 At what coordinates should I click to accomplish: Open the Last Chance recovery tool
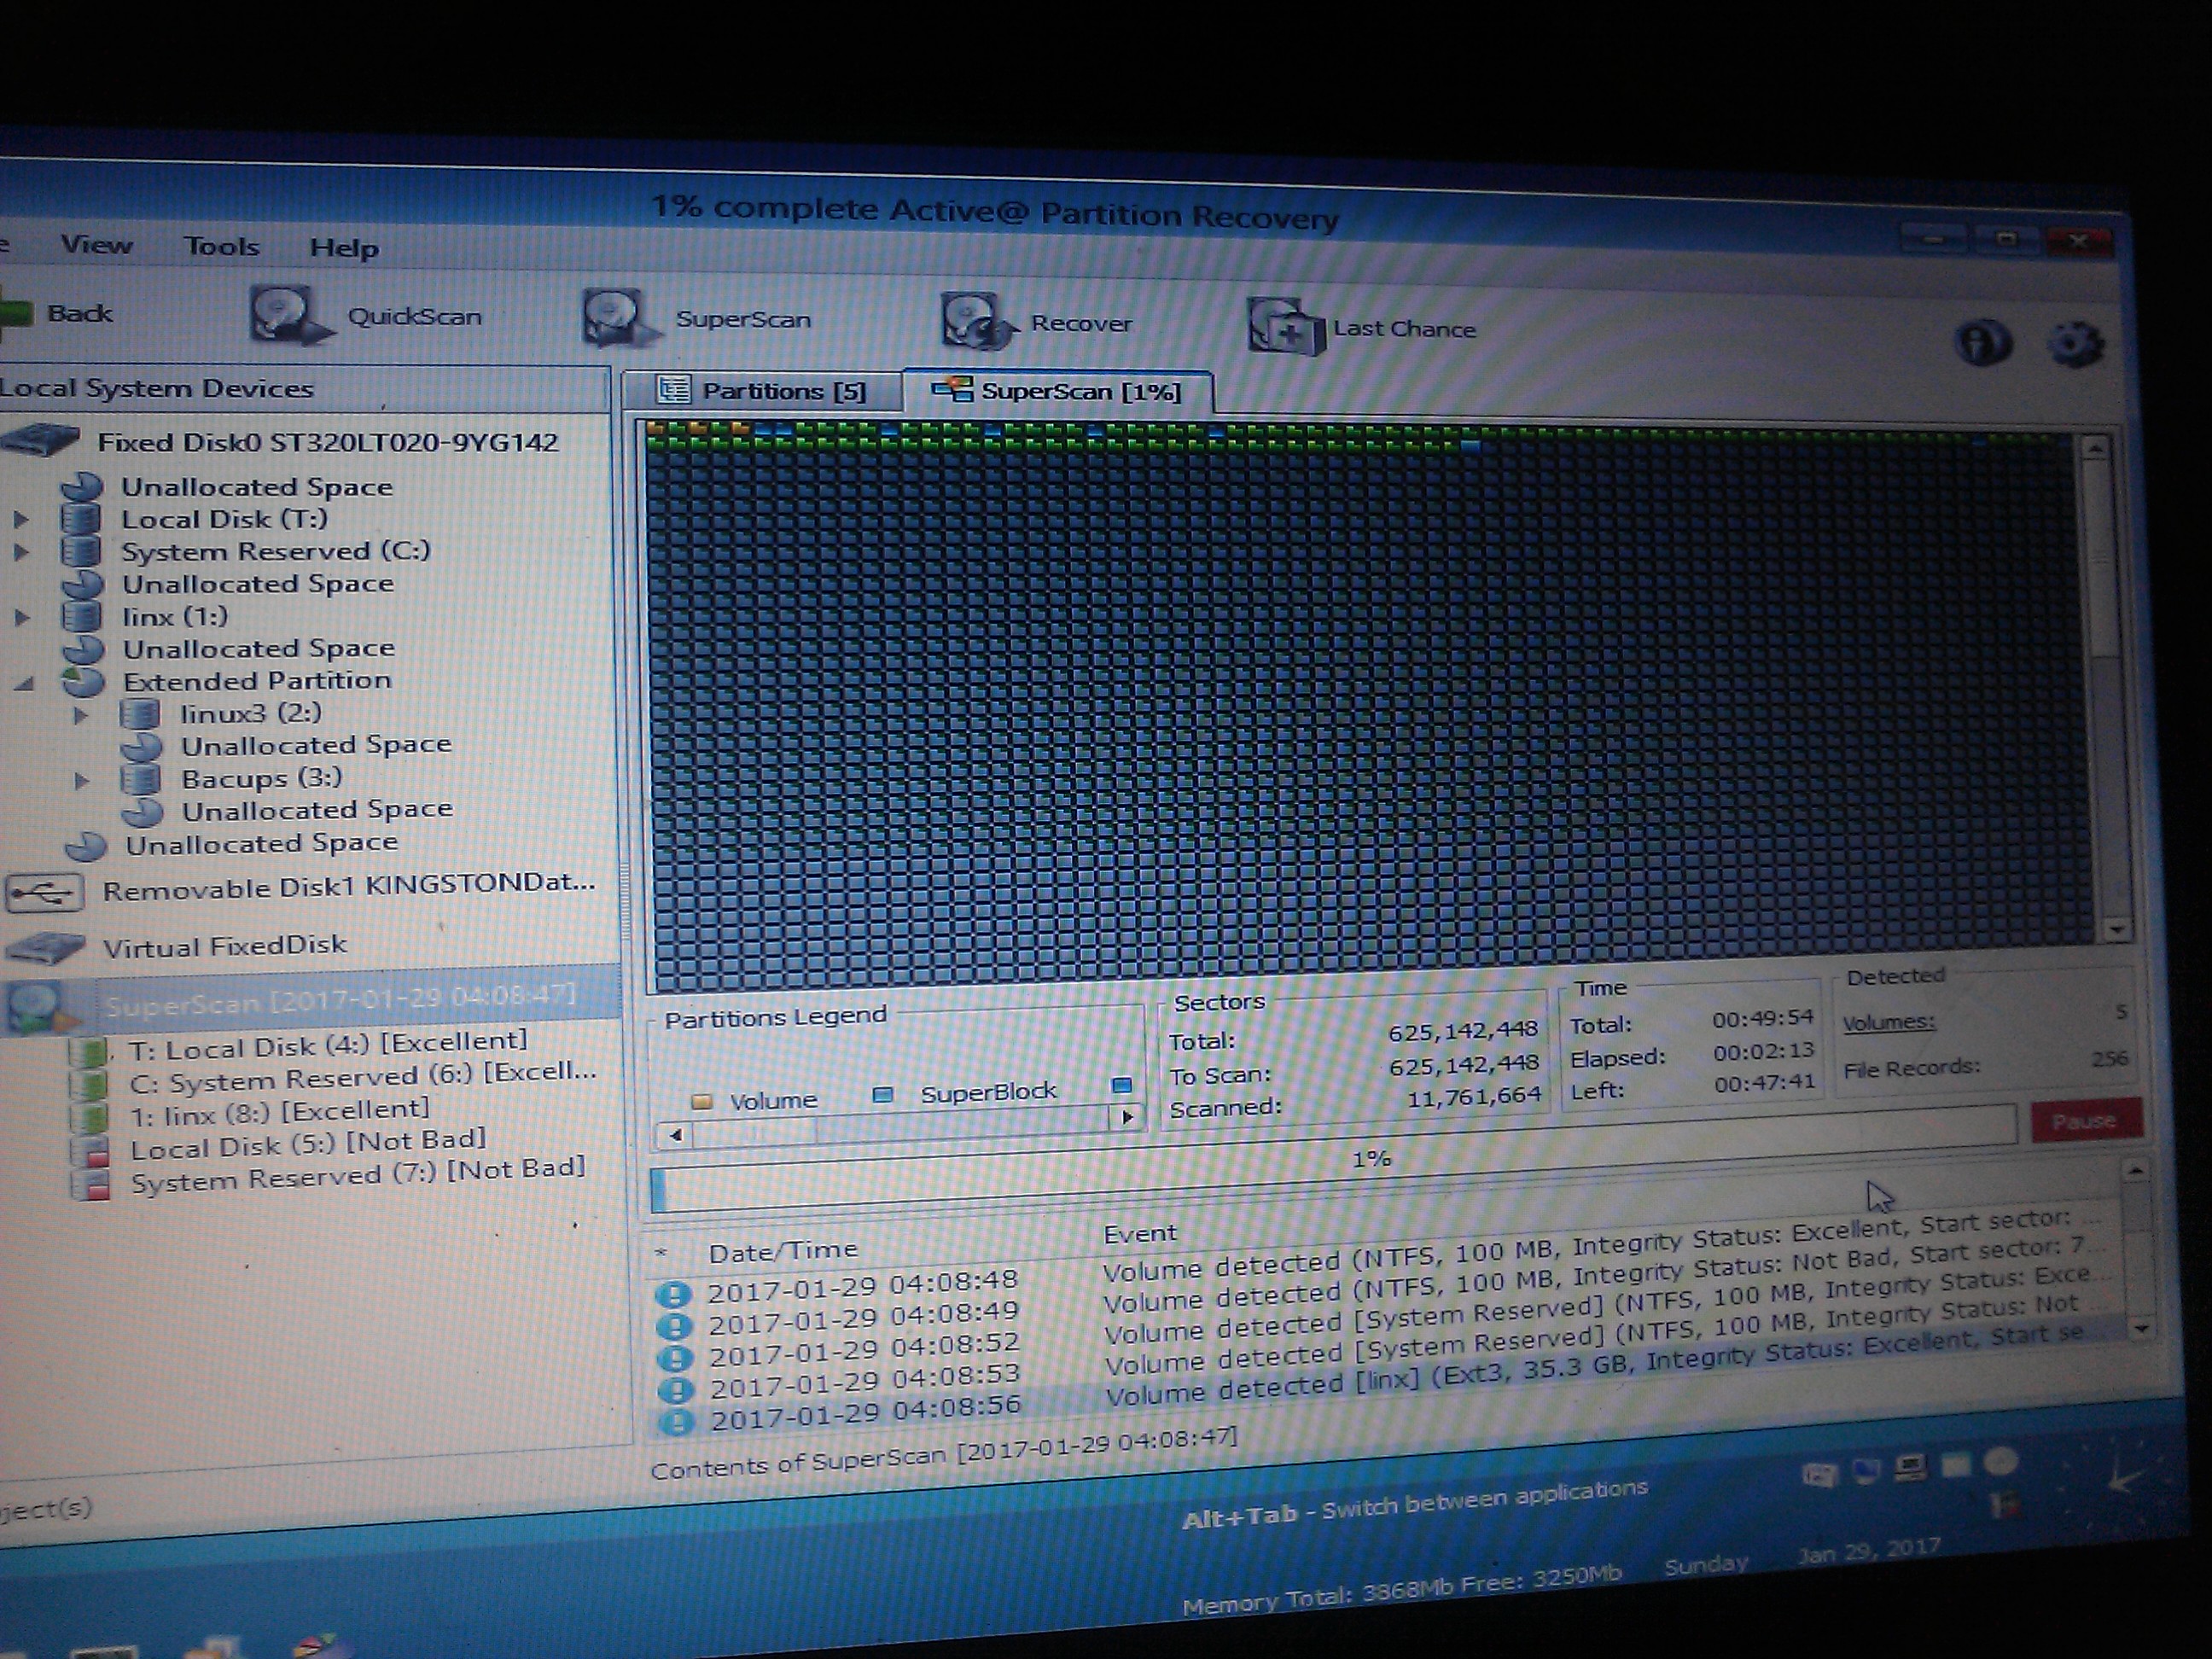pyautogui.click(x=1286, y=327)
